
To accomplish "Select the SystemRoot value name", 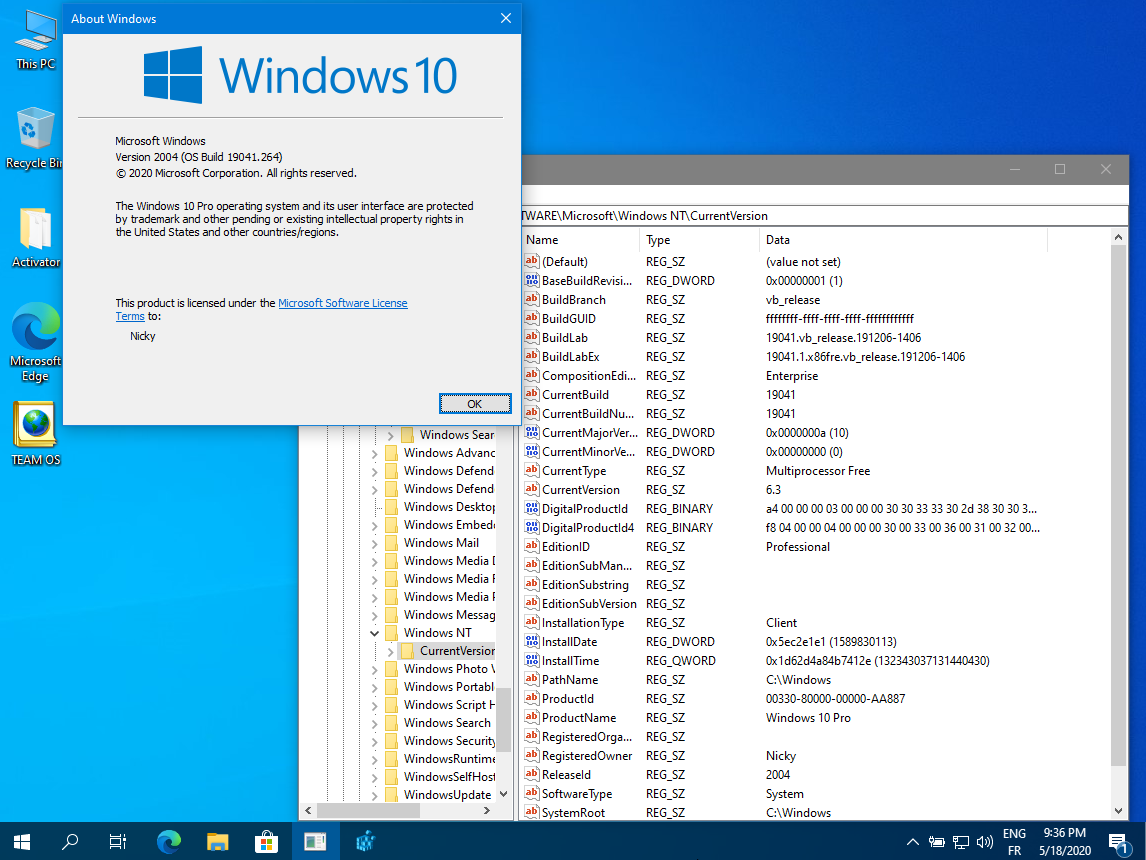I will click(574, 813).
